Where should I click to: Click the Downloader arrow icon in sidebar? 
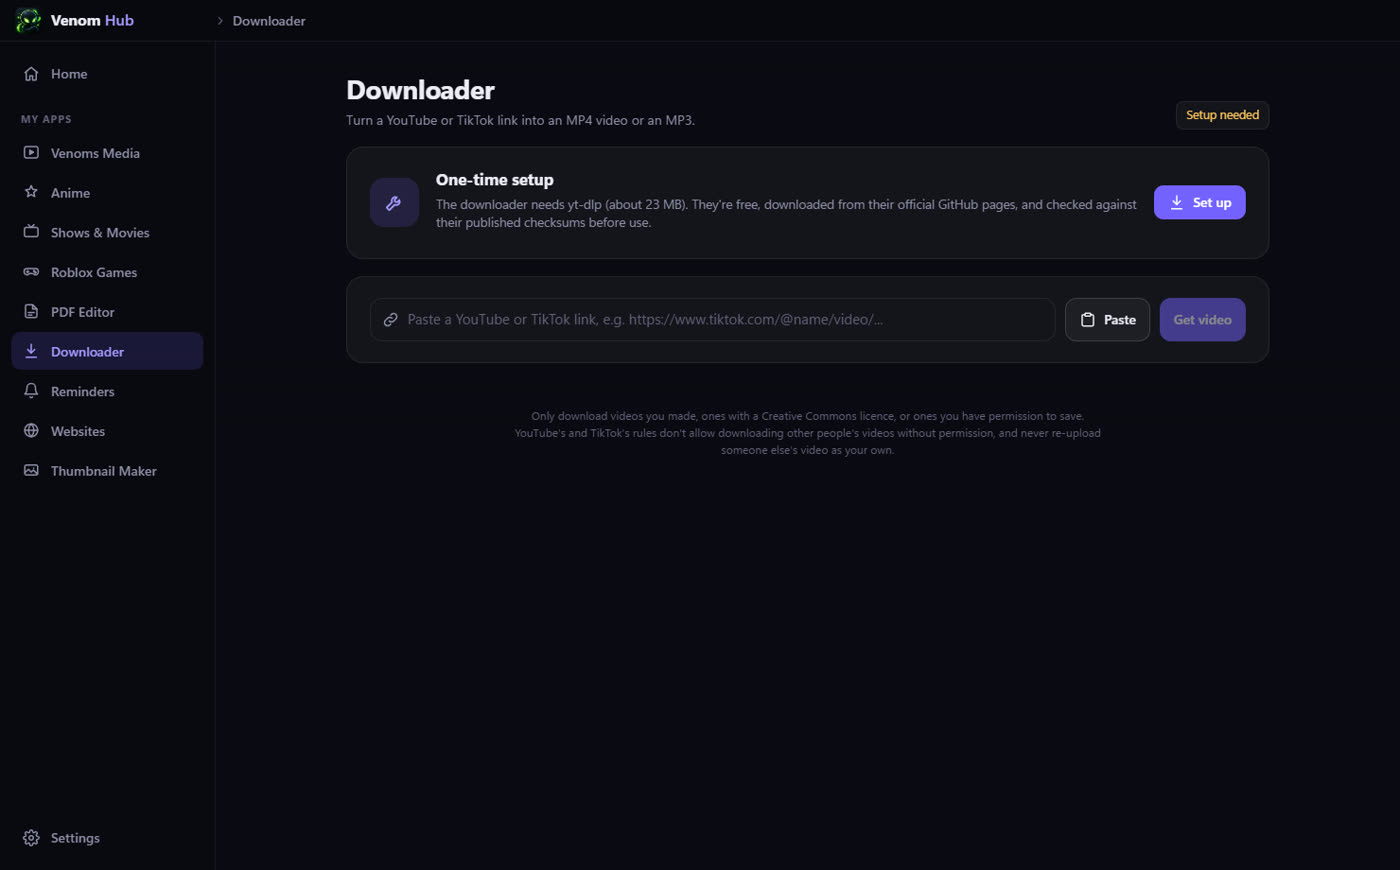coord(31,351)
